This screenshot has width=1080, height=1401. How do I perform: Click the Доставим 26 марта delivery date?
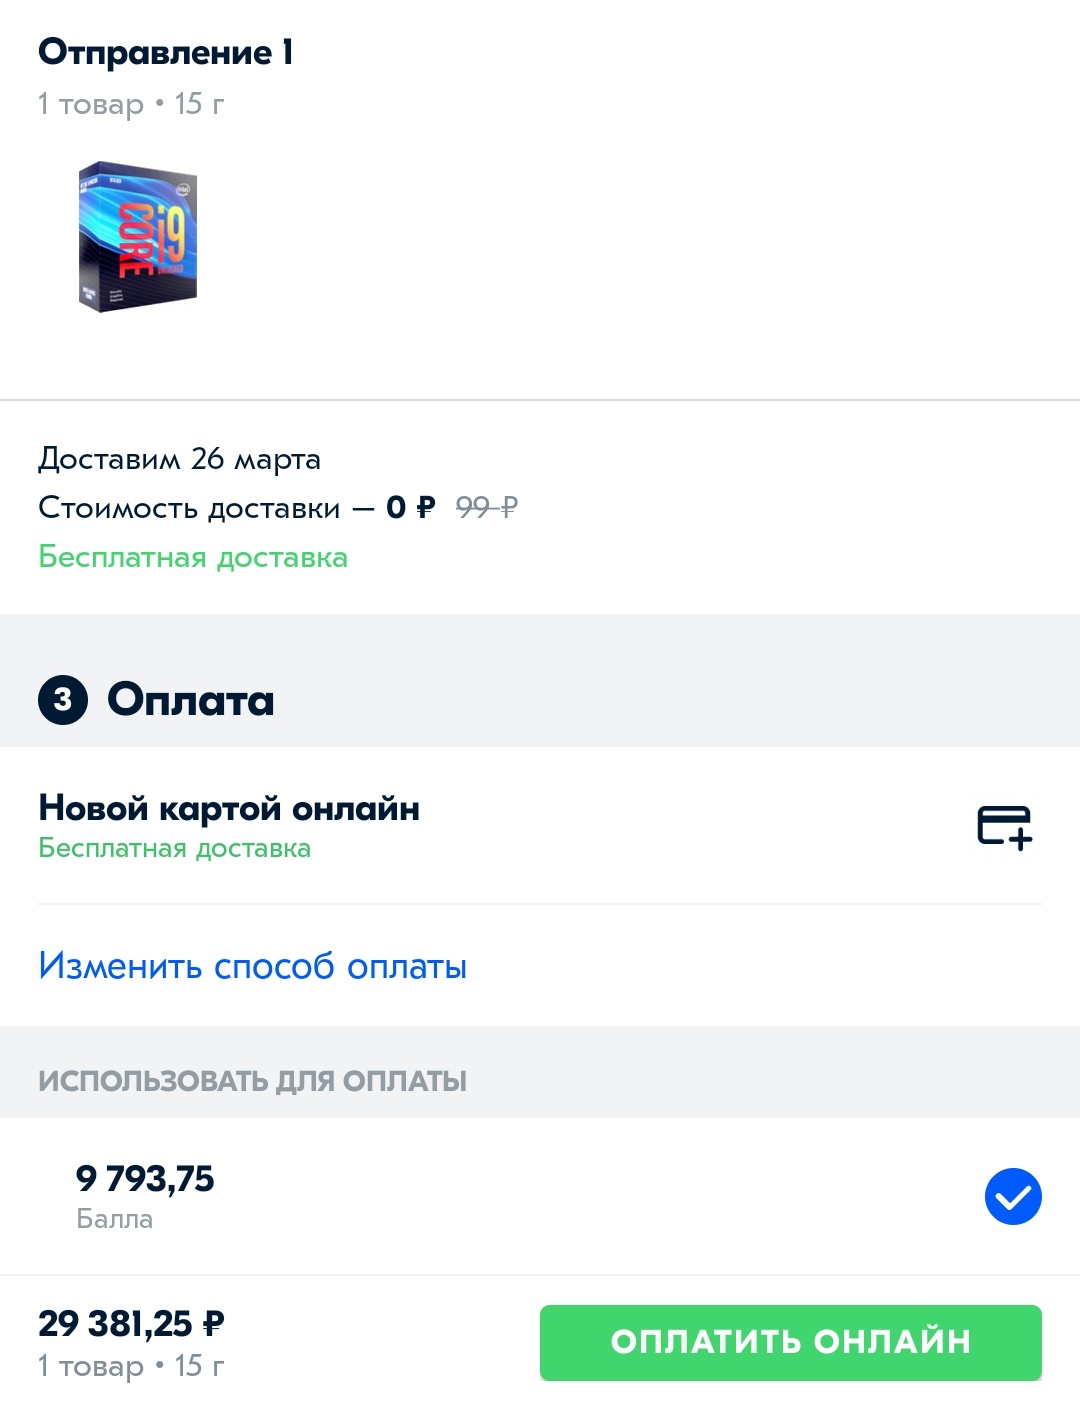pyautogui.click(x=180, y=459)
